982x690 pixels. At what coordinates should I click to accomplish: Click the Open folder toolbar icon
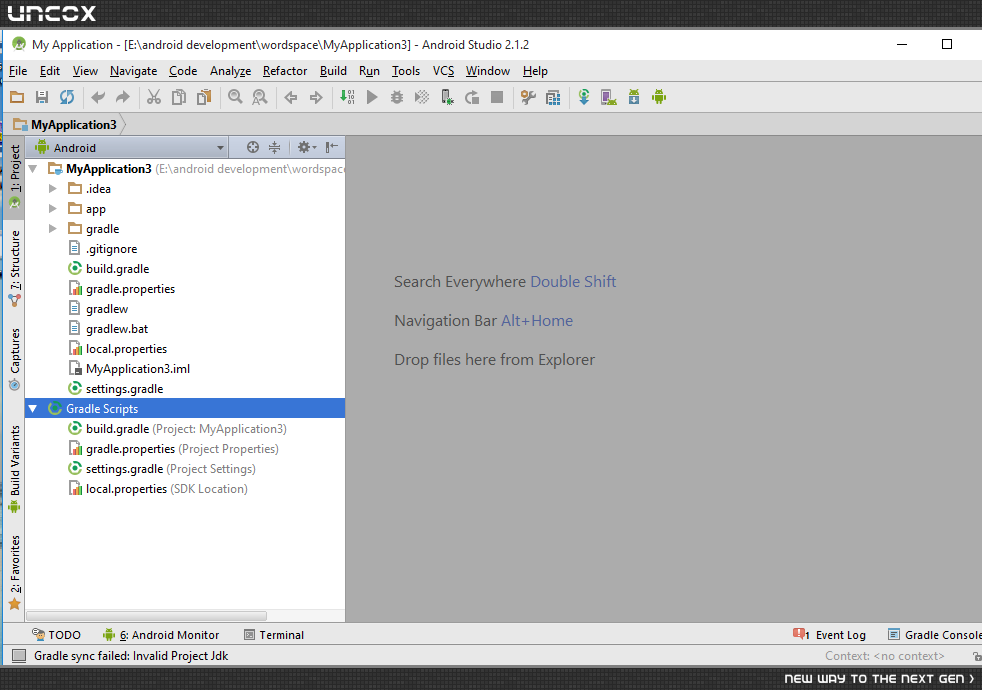point(17,97)
